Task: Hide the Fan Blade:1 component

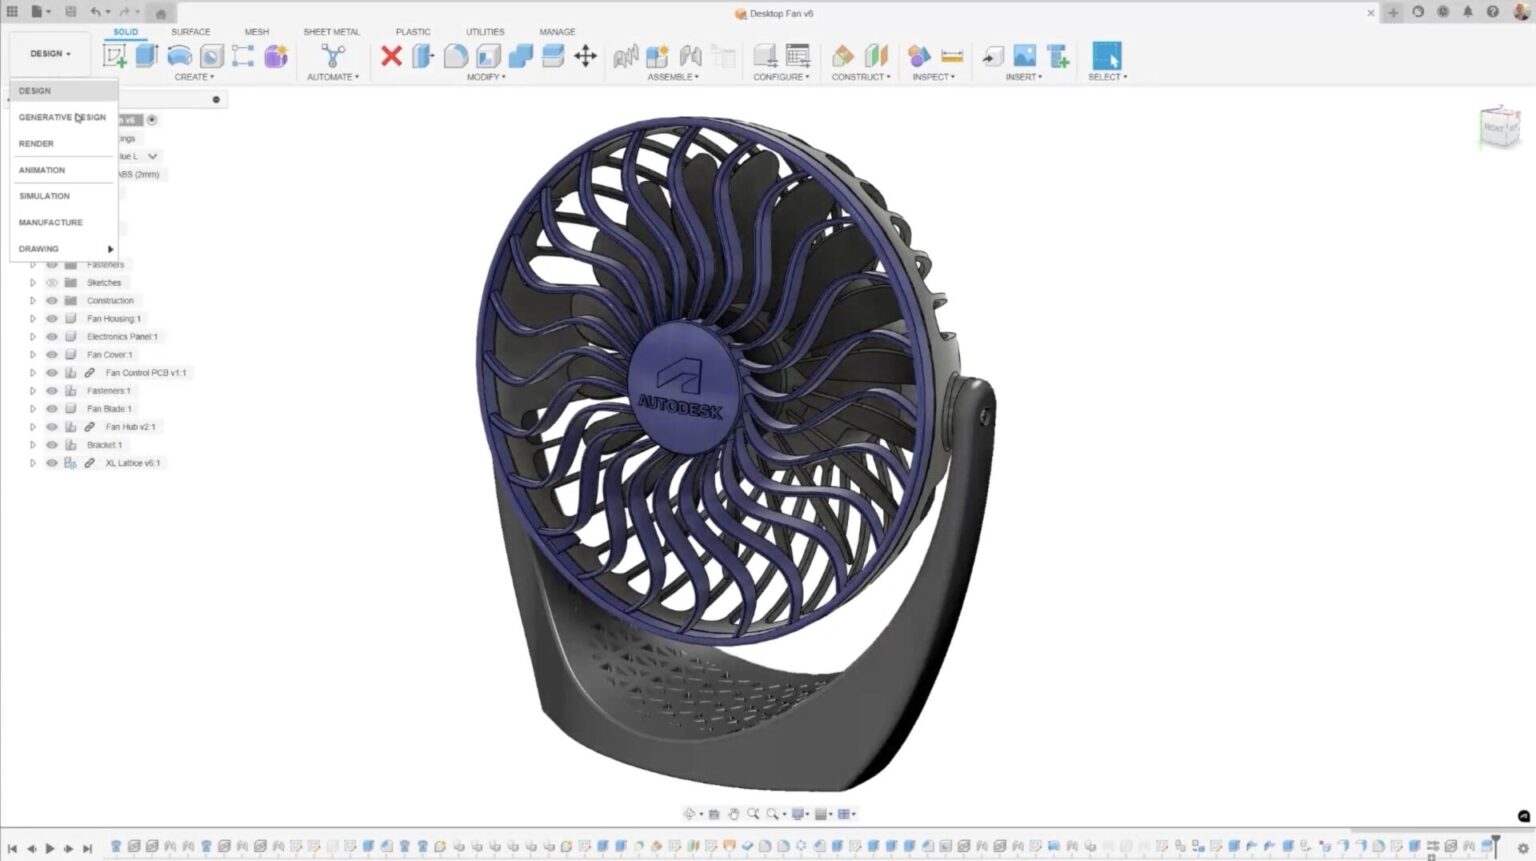Action: 51,408
